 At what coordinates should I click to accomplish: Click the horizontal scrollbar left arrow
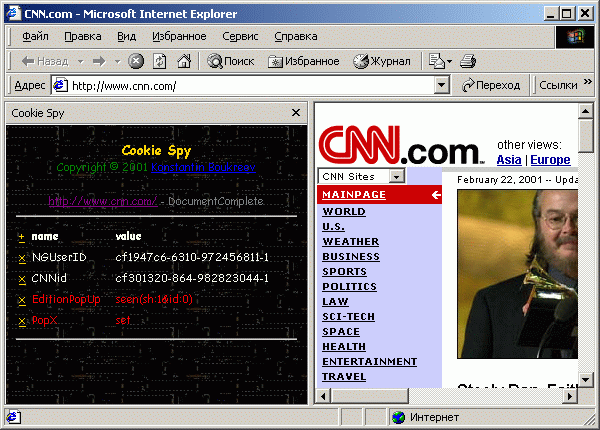[x=324, y=396]
